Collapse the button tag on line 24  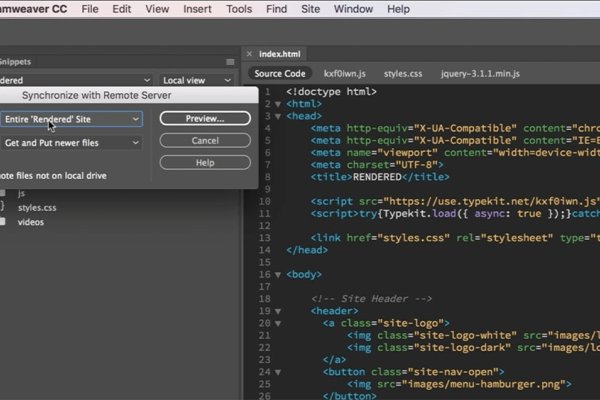(278, 372)
